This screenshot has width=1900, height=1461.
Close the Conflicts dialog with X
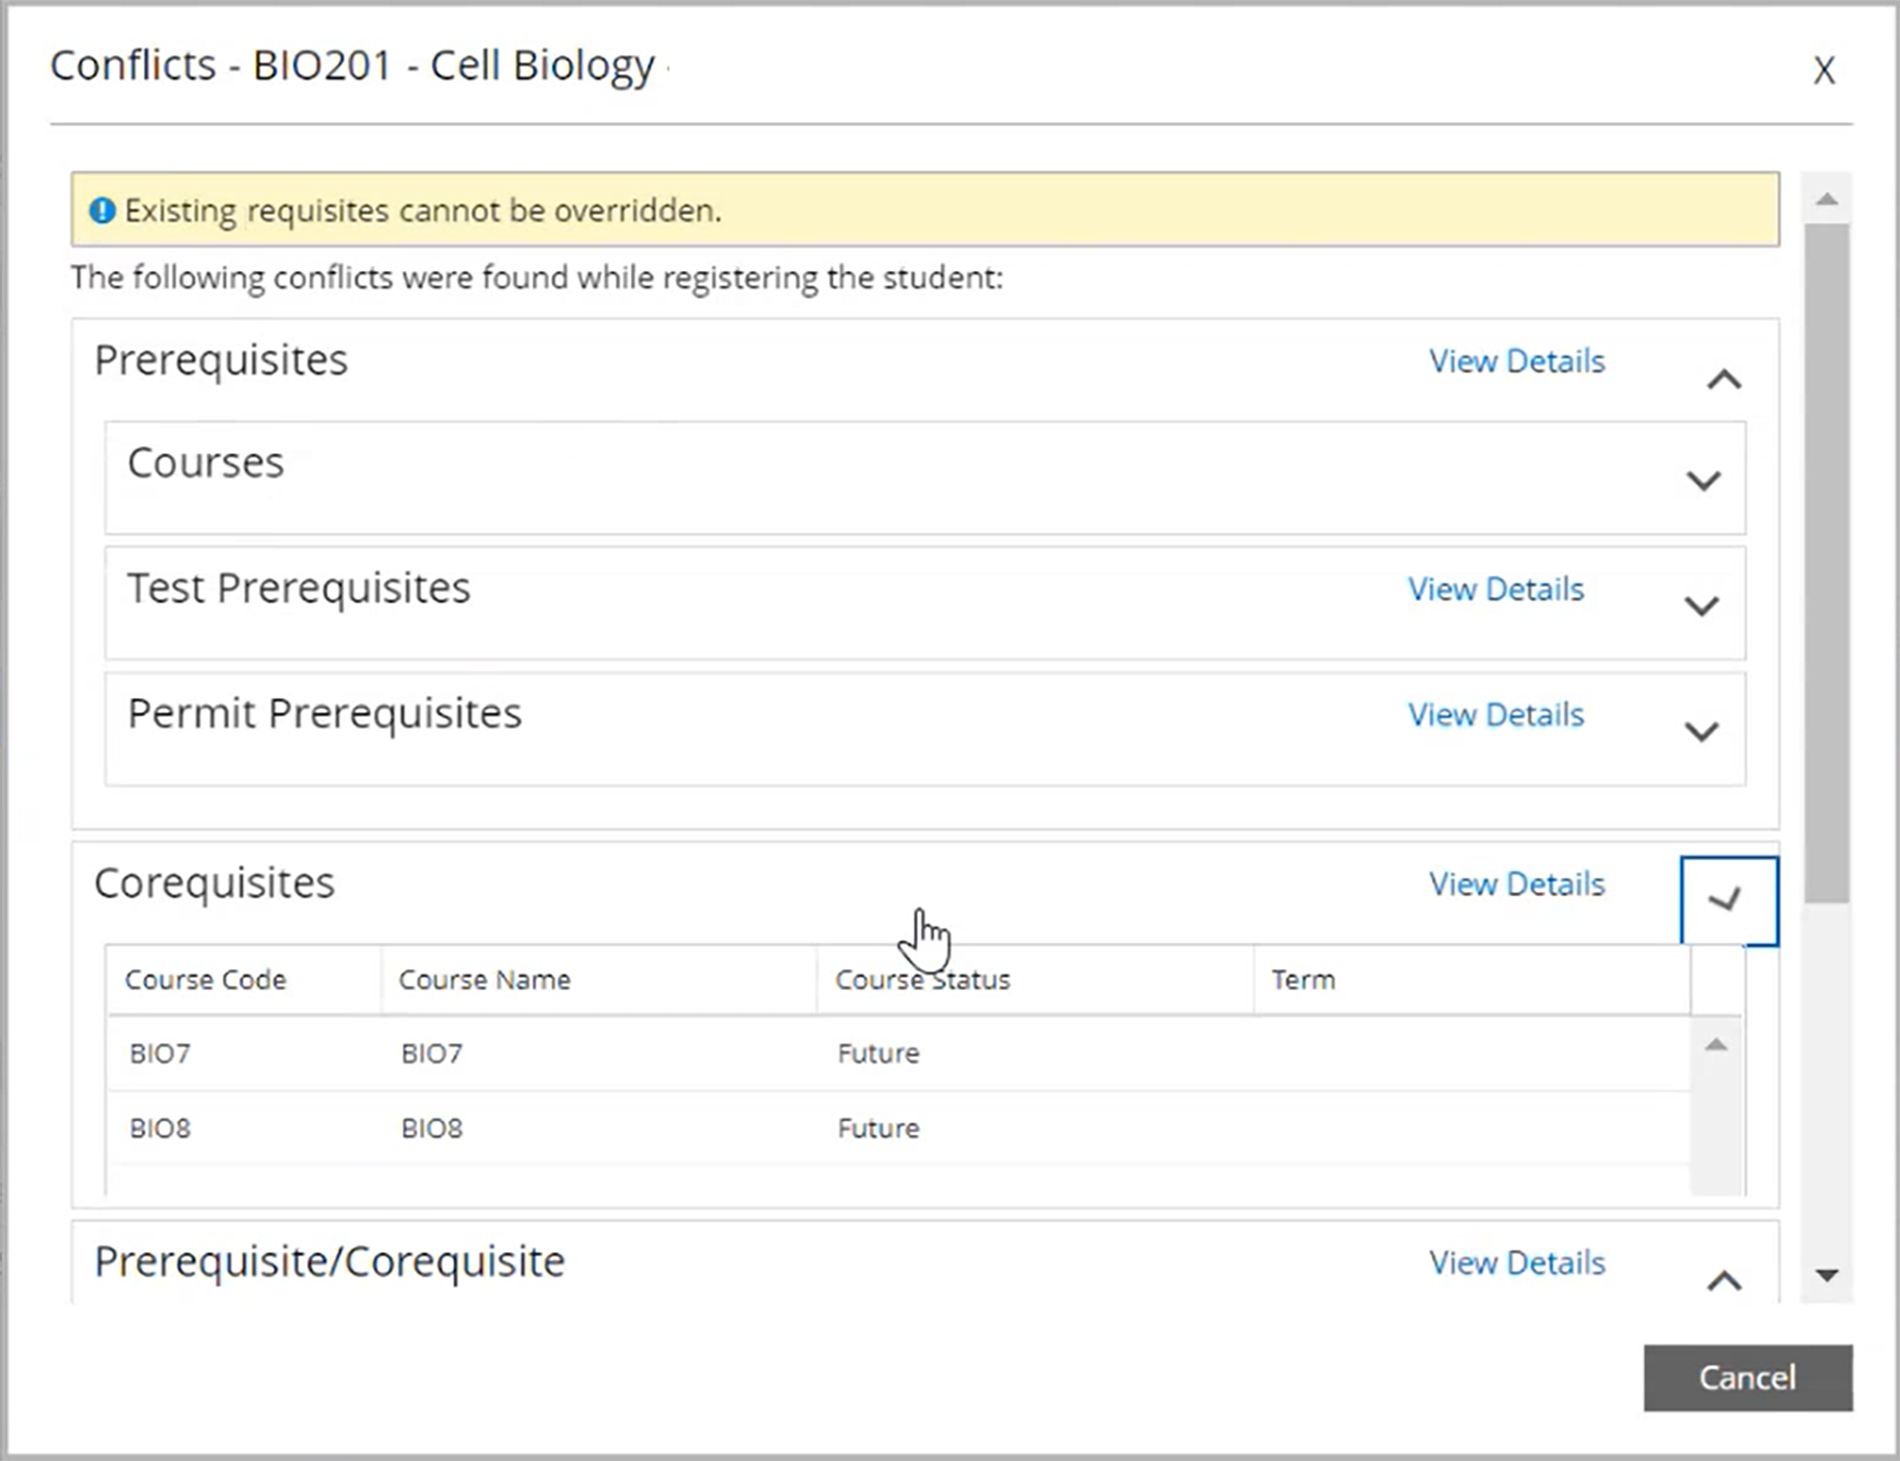[1824, 70]
